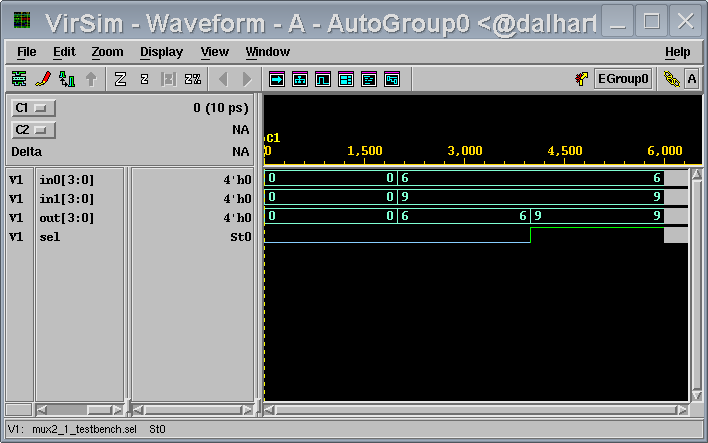Click the red marker pen toolbar icon
The image size is (708, 443).
click(43, 79)
